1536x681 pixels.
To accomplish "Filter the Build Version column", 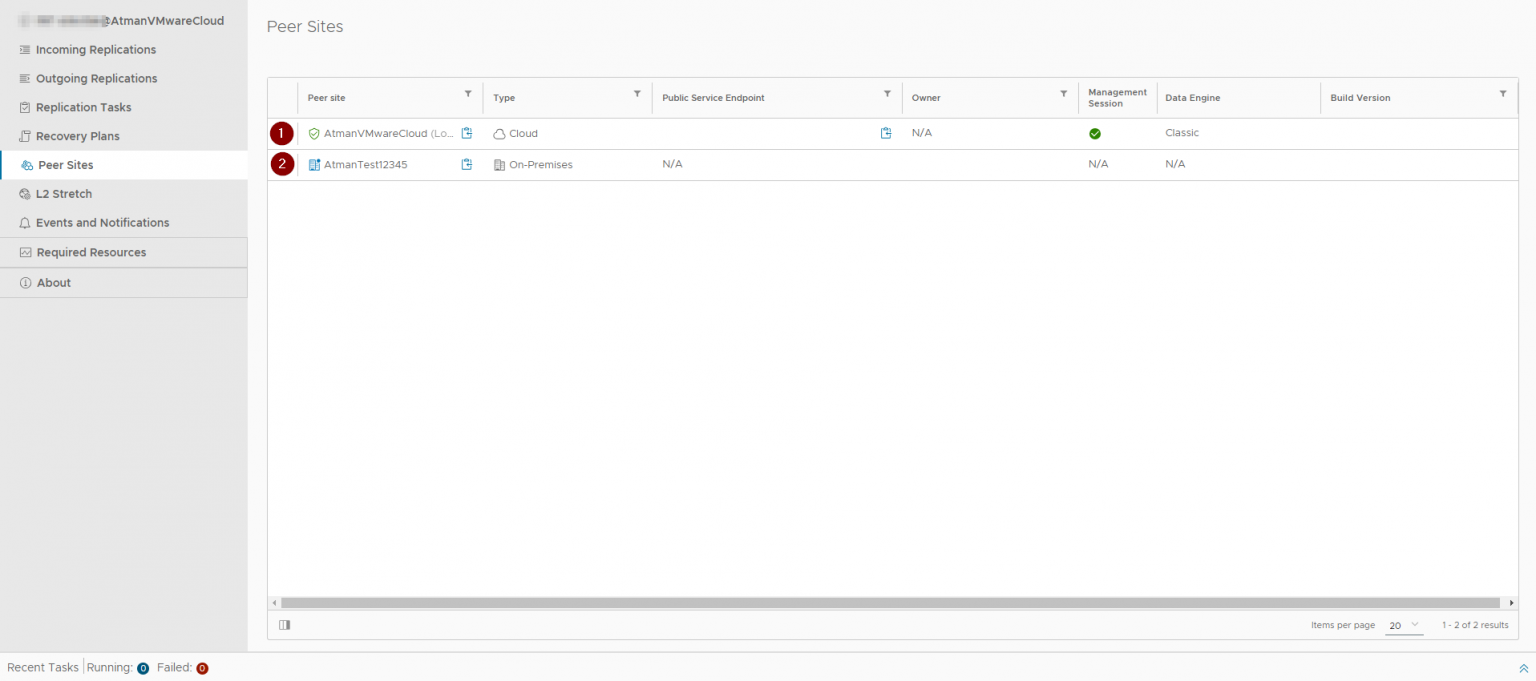I will (x=1502, y=94).
